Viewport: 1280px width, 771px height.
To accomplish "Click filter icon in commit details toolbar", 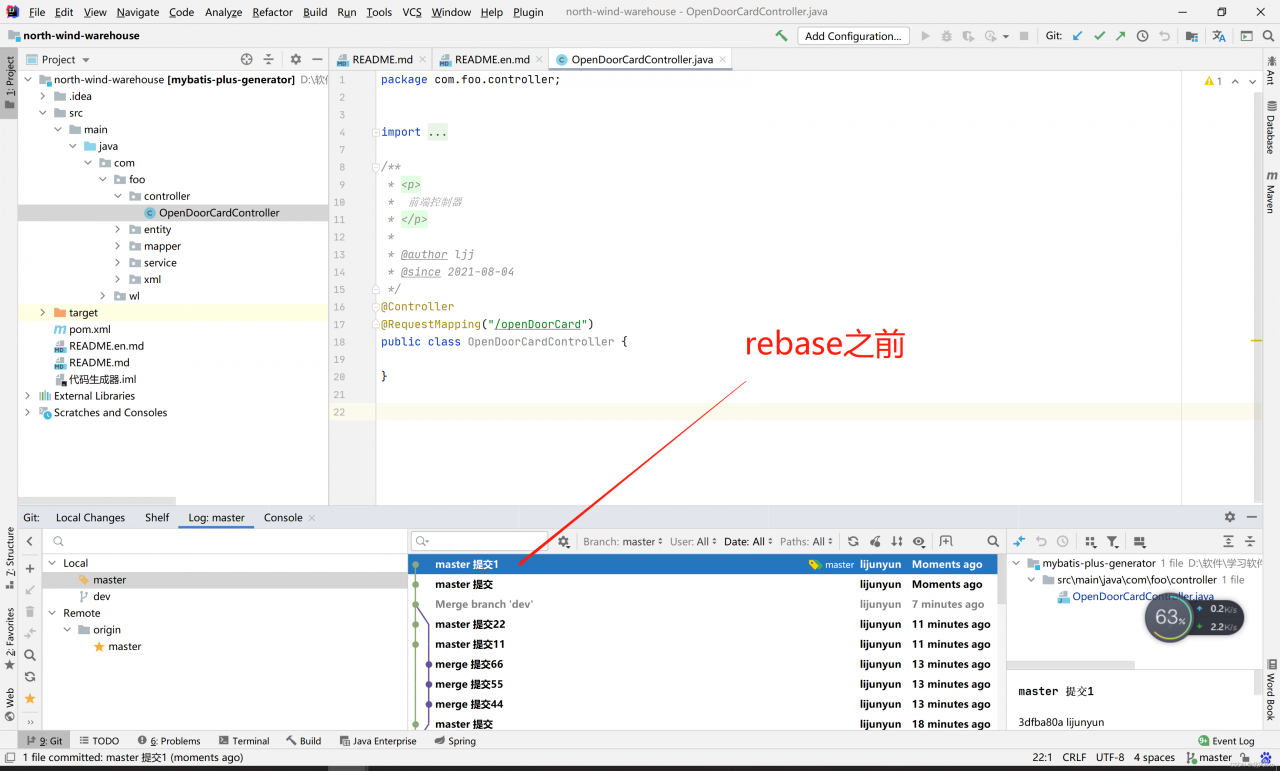I will 1112,541.
